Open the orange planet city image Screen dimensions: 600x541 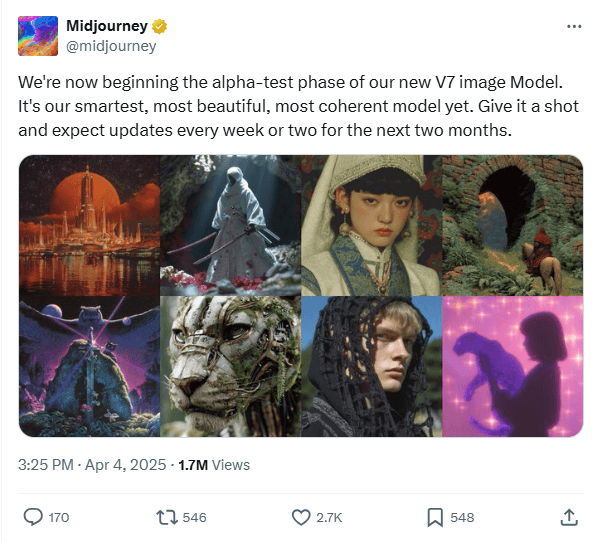[90, 225]
